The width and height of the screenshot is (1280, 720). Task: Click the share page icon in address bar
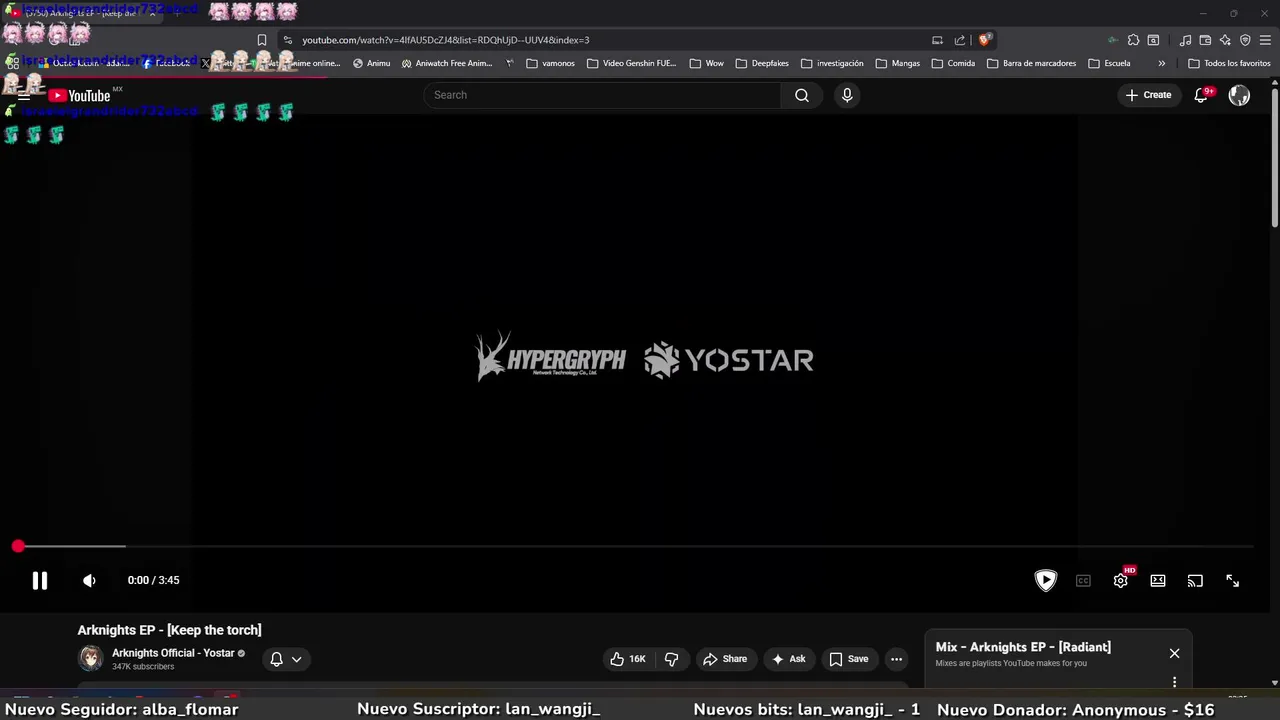click(x=960, y=40)
